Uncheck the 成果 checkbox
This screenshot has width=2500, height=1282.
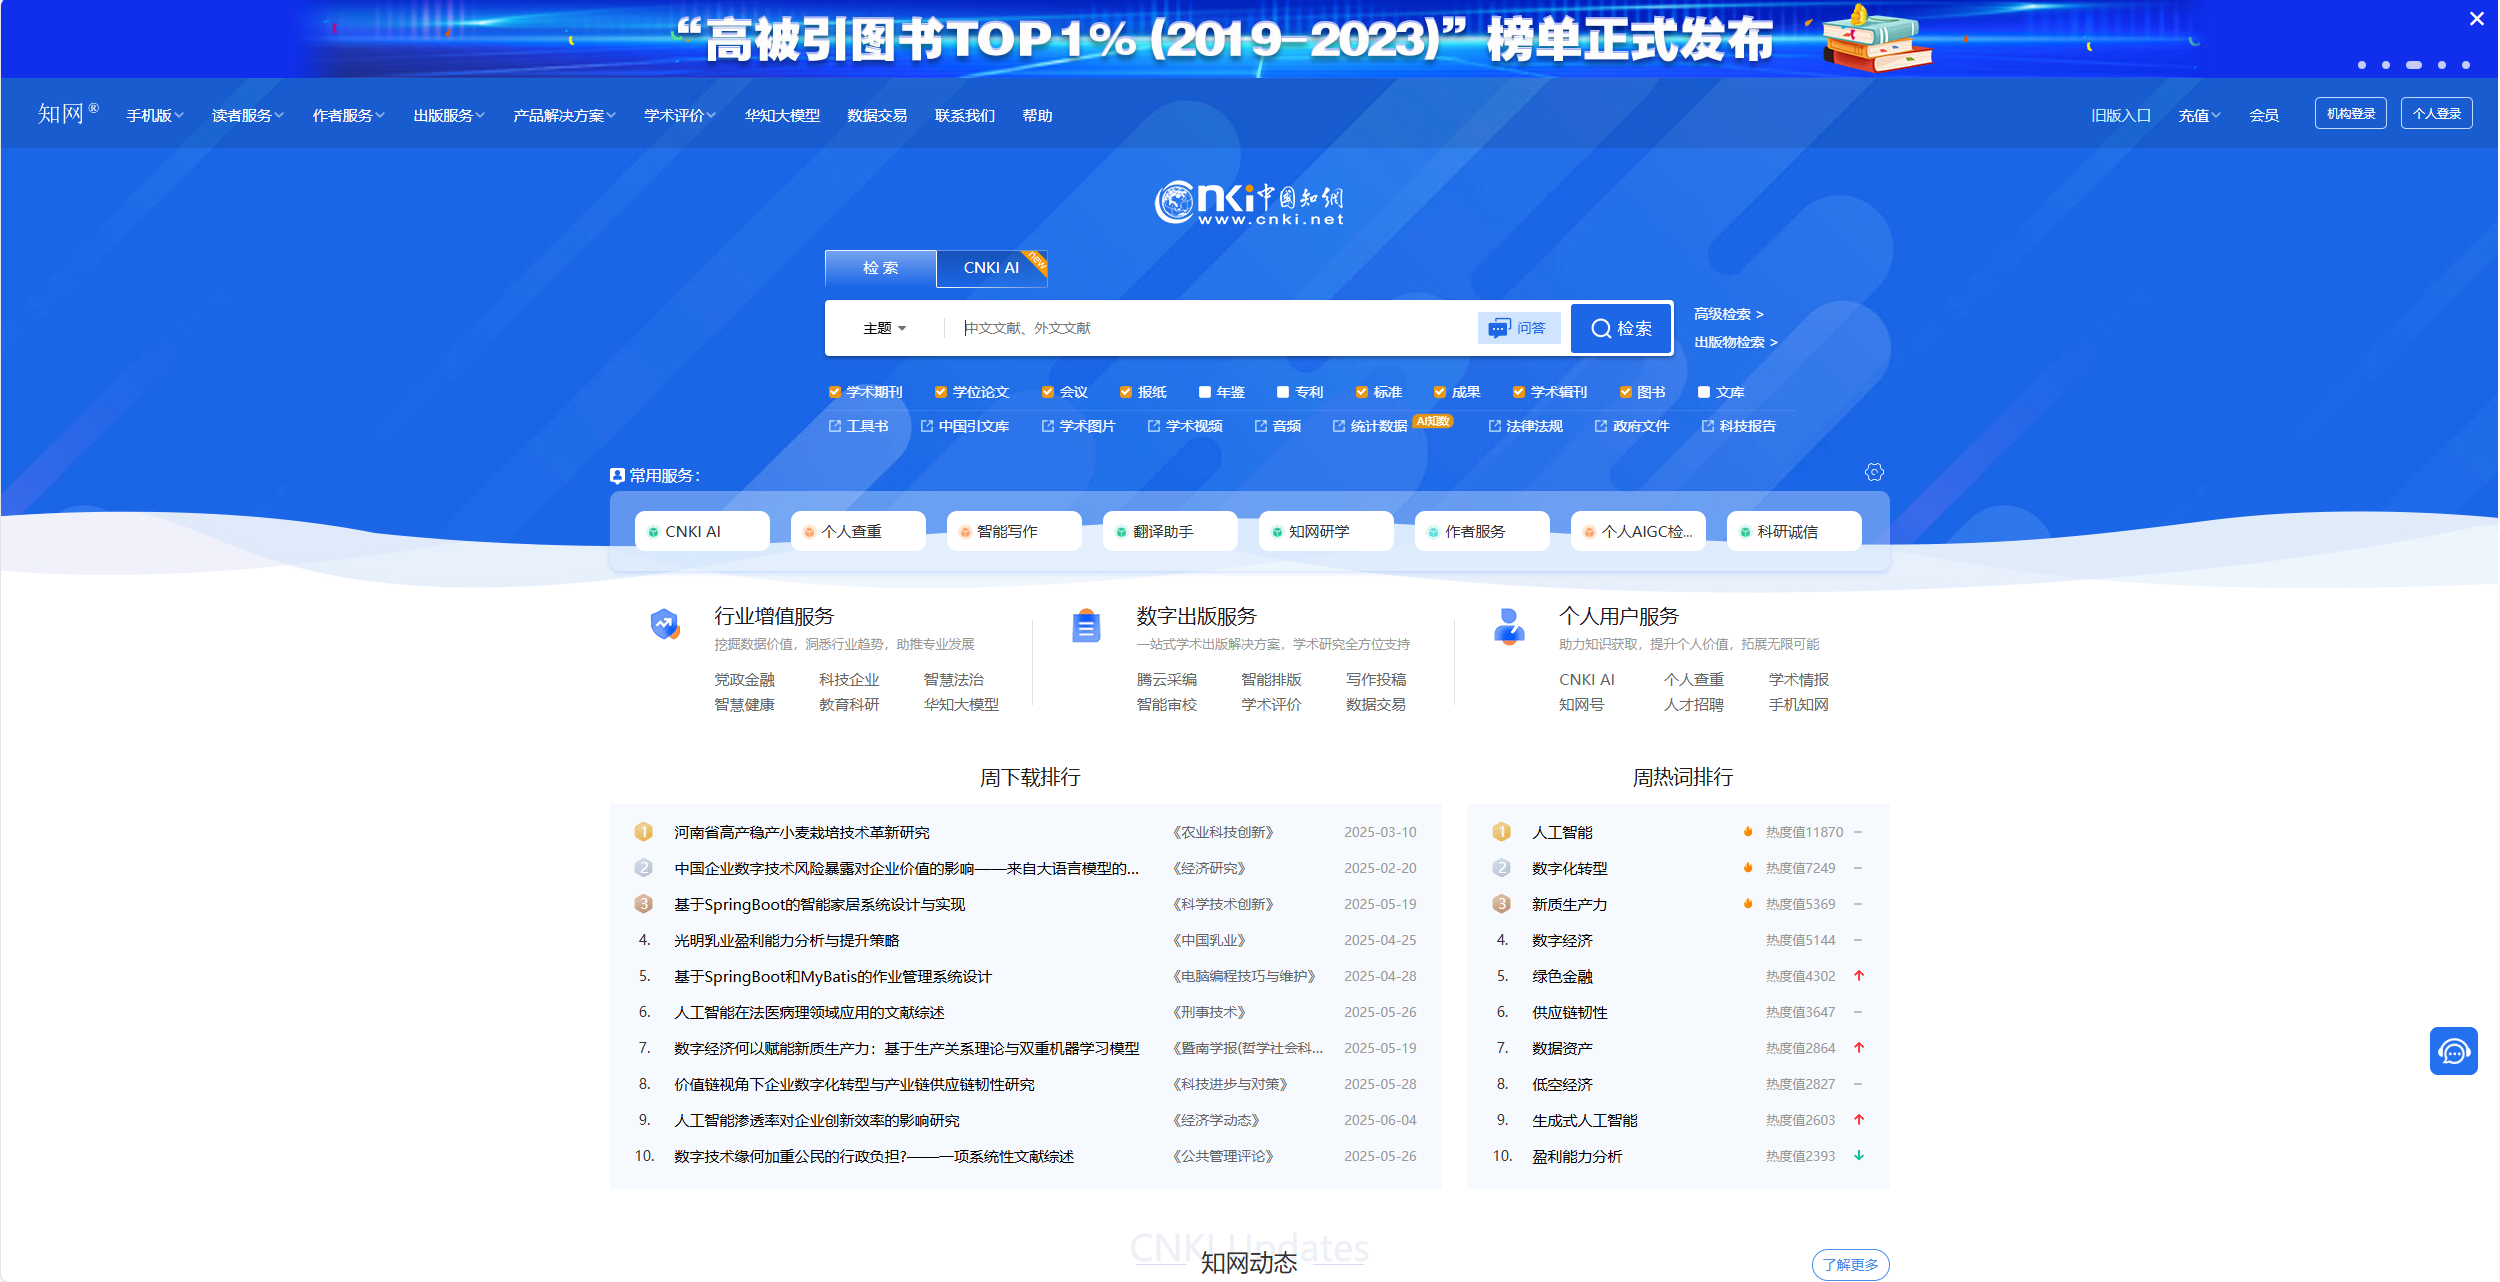click(1440, 392)
